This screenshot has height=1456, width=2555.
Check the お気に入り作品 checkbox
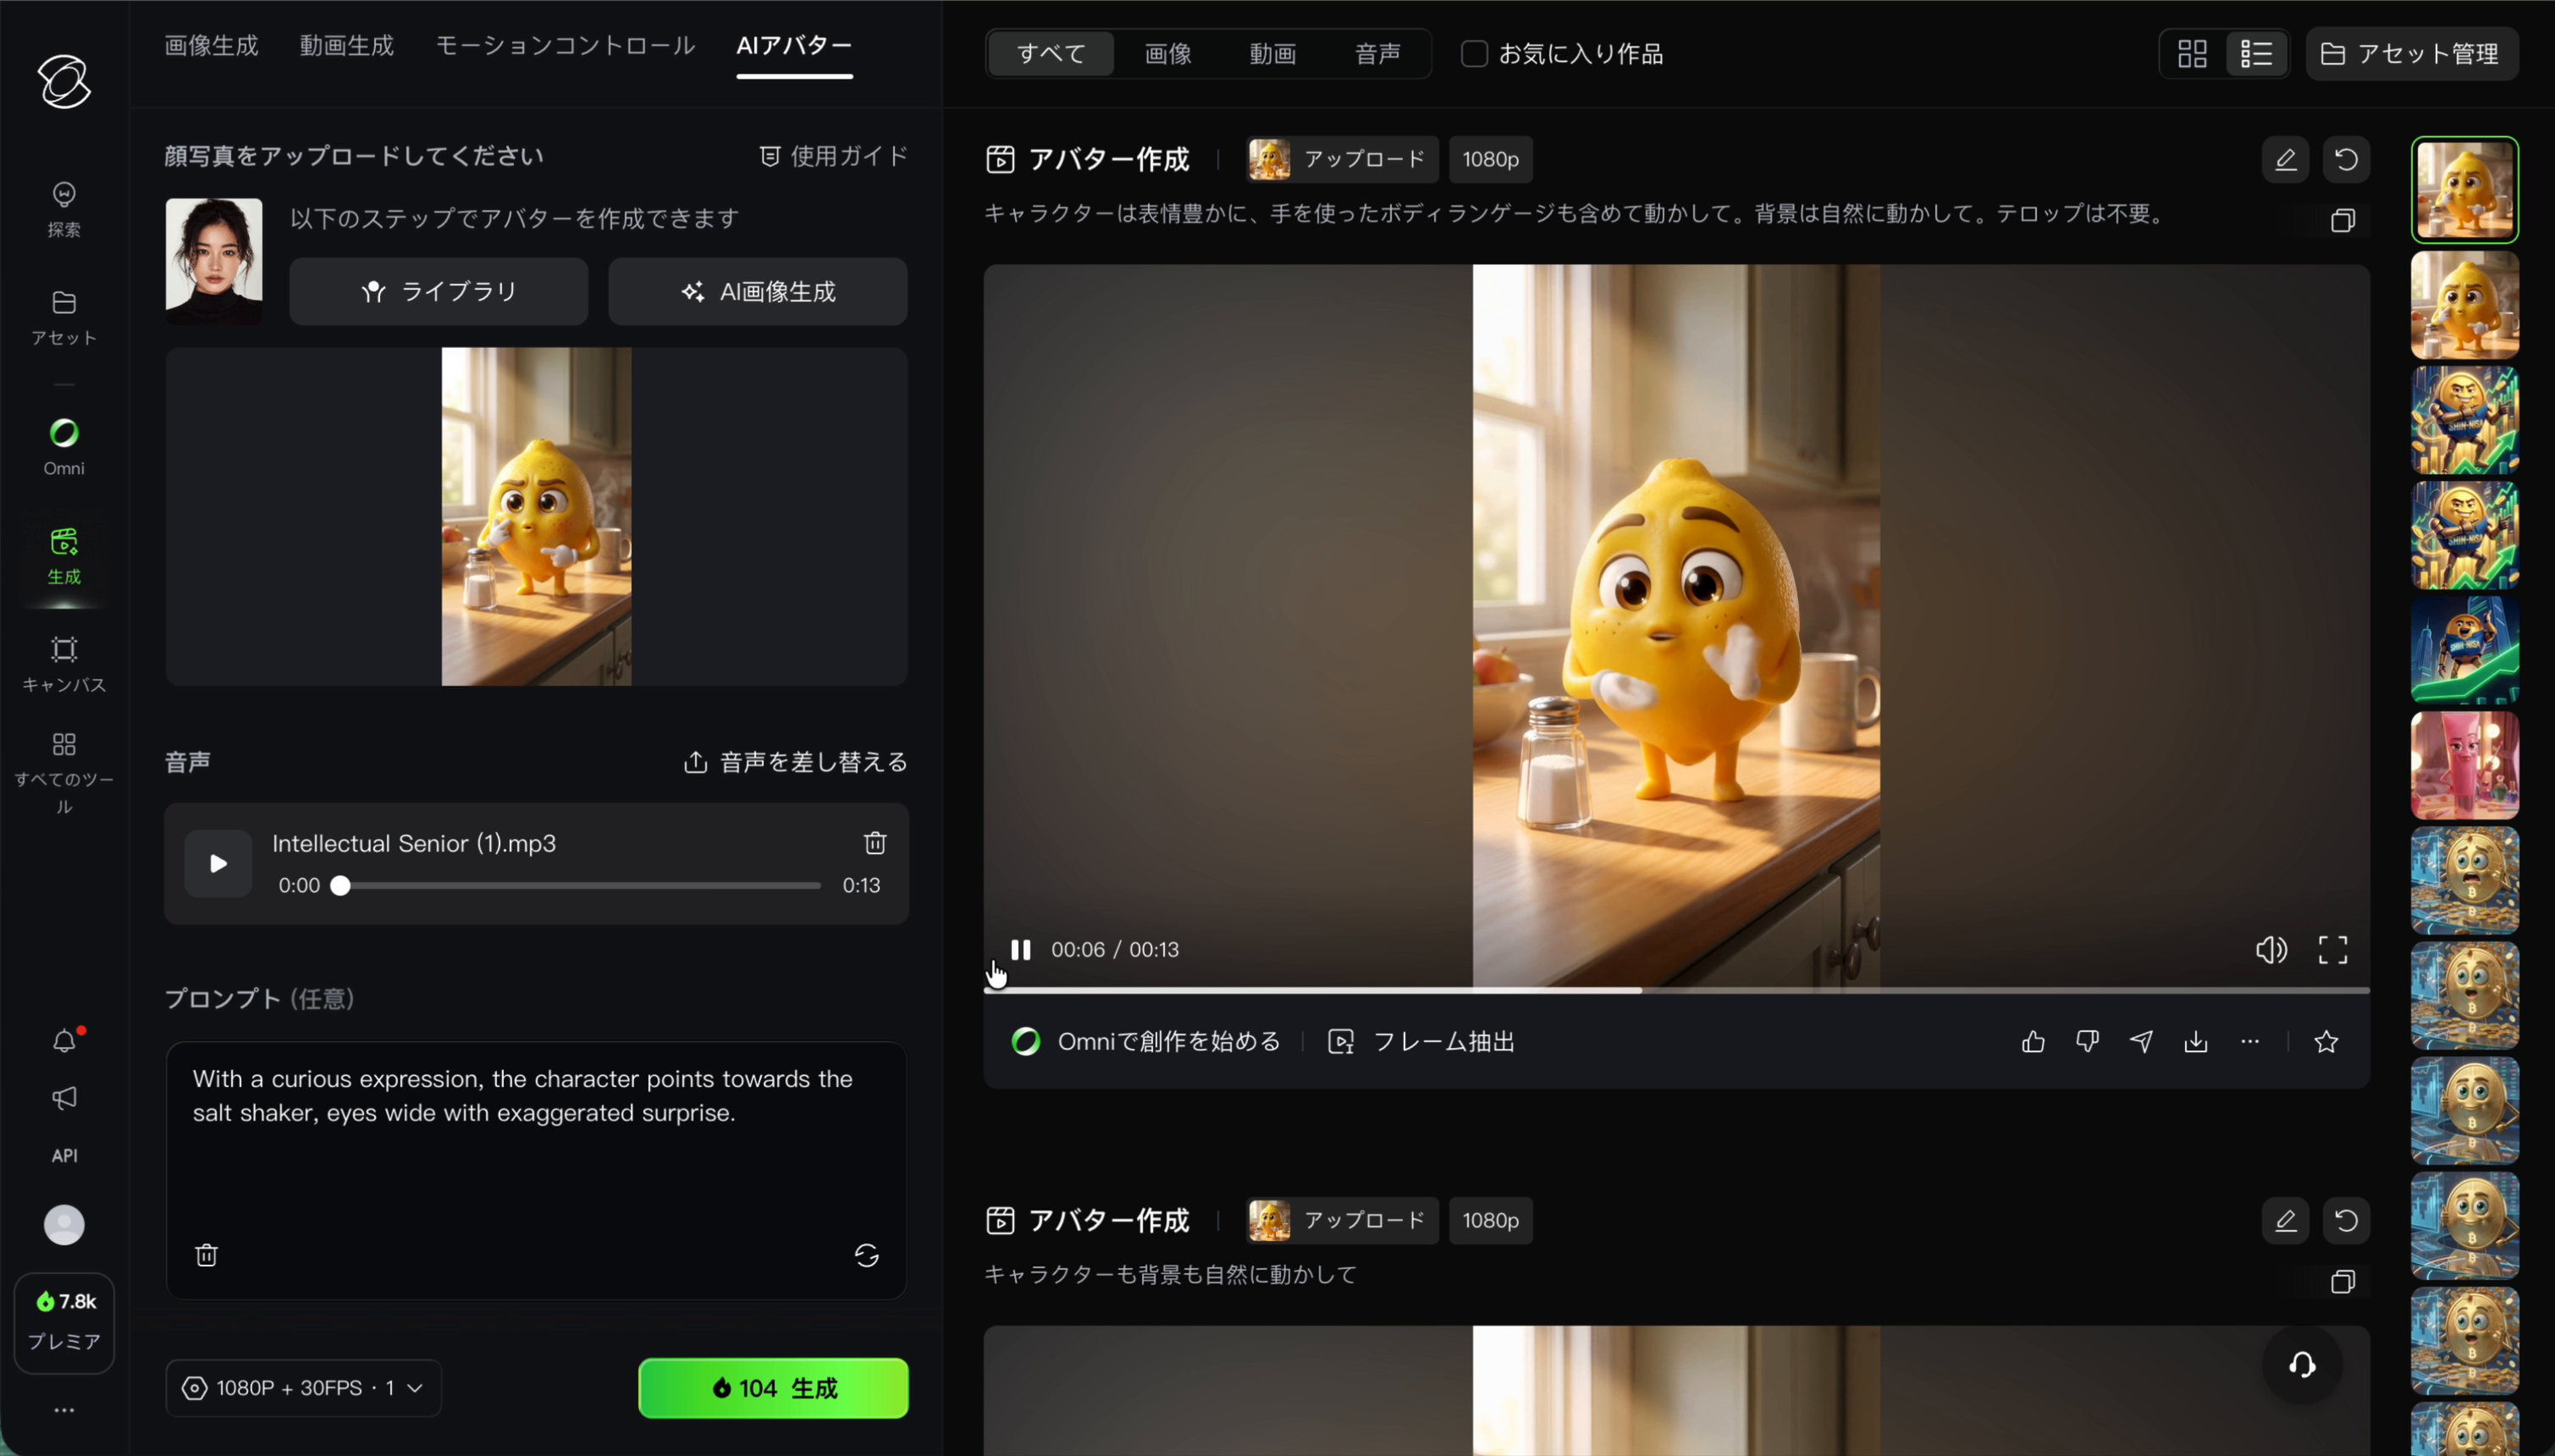tap(1473, 53)
